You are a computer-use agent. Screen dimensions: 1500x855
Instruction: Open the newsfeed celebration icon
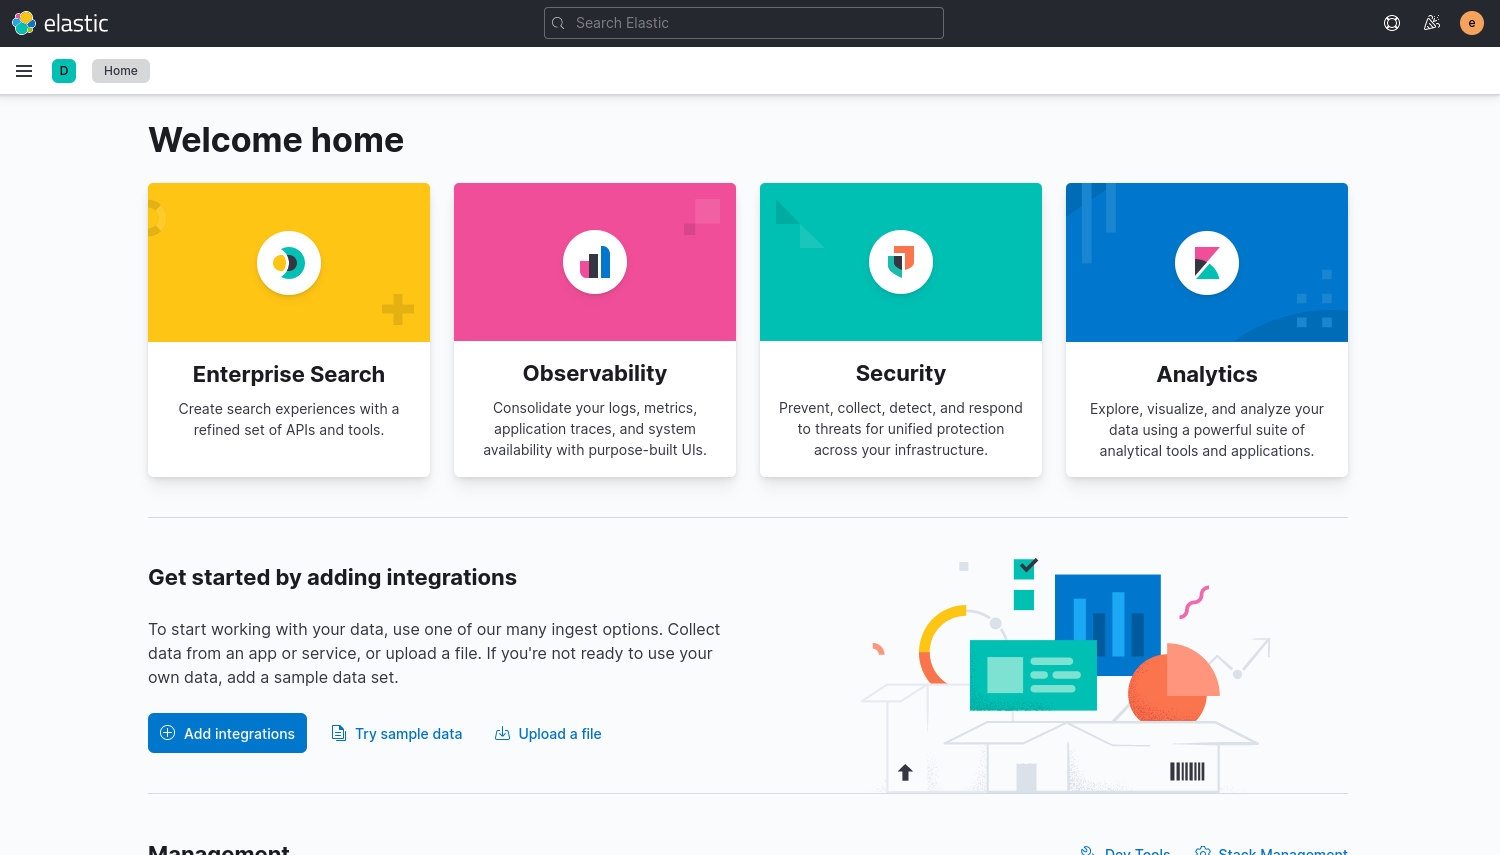point(1432,23)
